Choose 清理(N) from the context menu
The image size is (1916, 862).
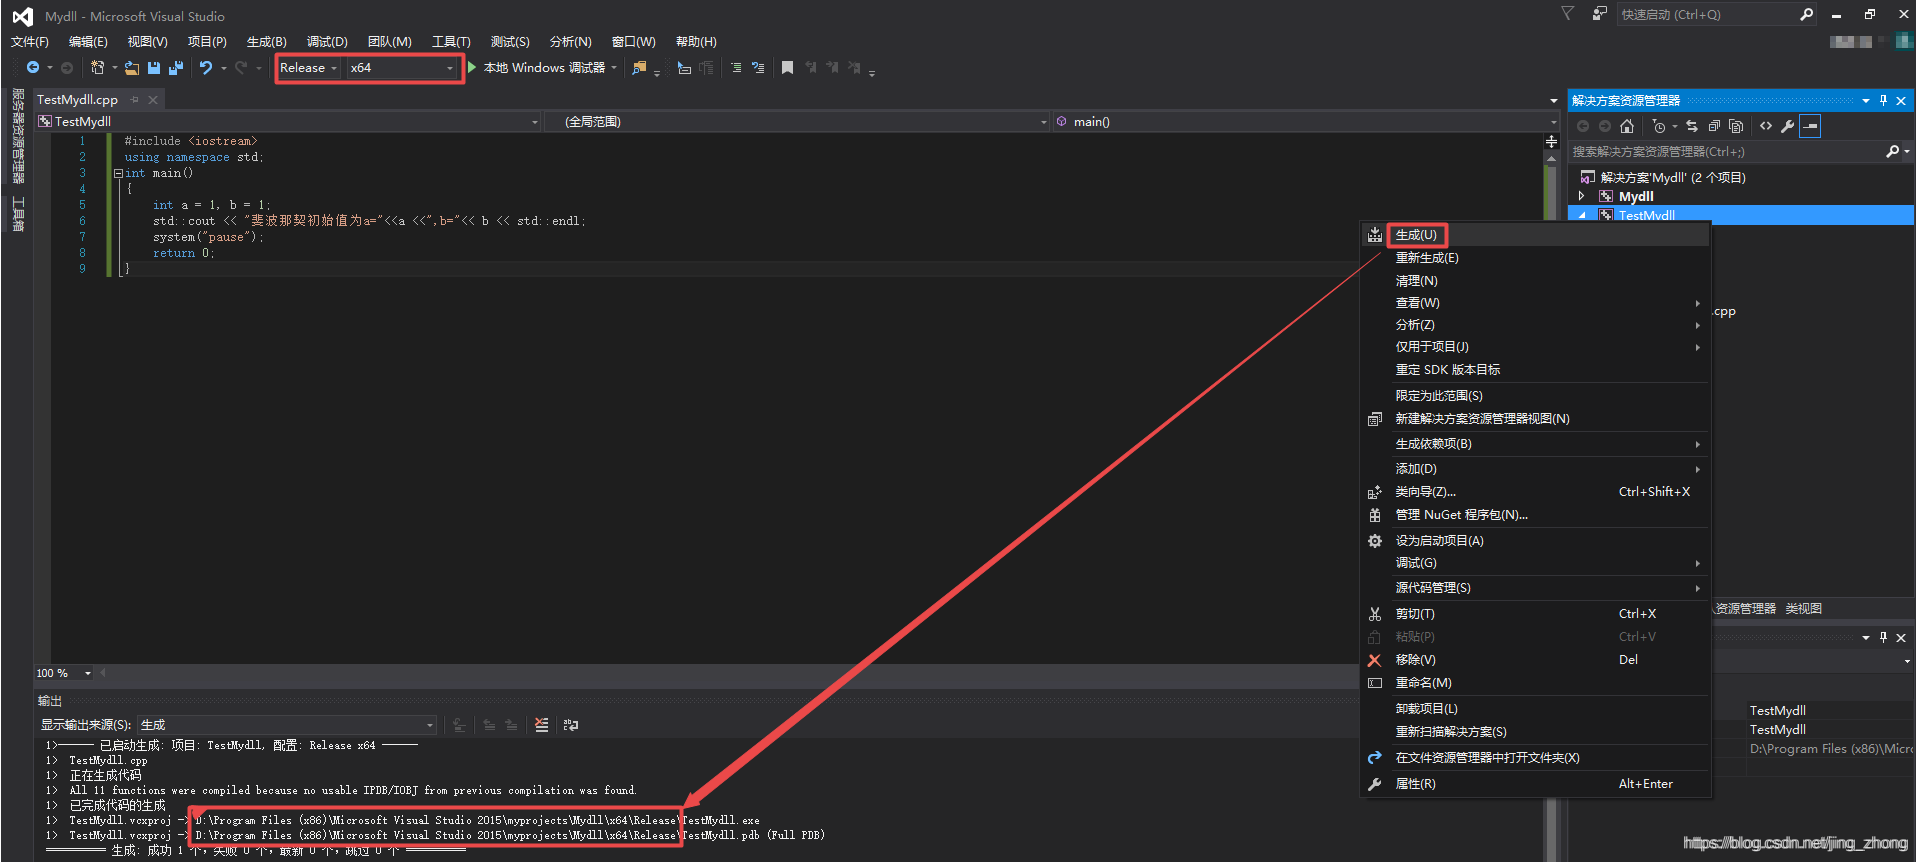[x=1416, y=281]
